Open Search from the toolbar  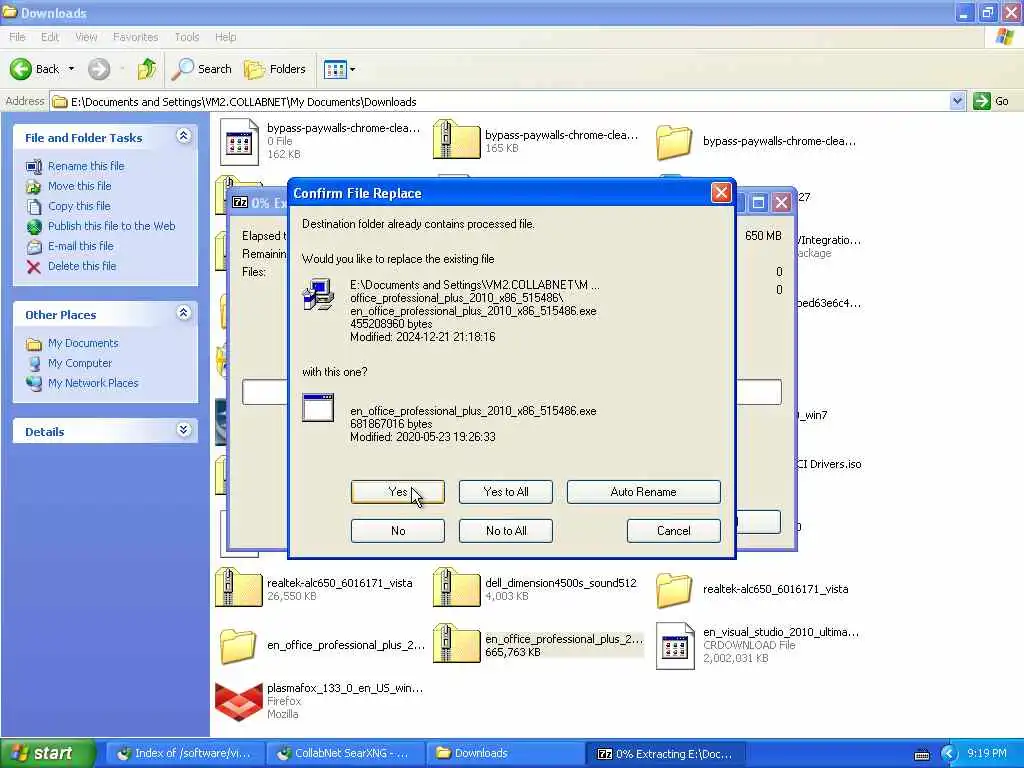point(202,69)
